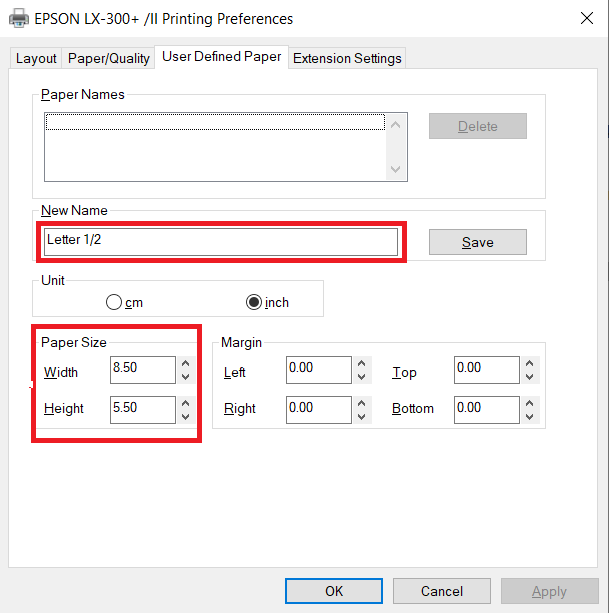Image resolution: width=609 pixels, height=613 pixels.
Task: Confirm the dialog with OK
Action: 334,591
